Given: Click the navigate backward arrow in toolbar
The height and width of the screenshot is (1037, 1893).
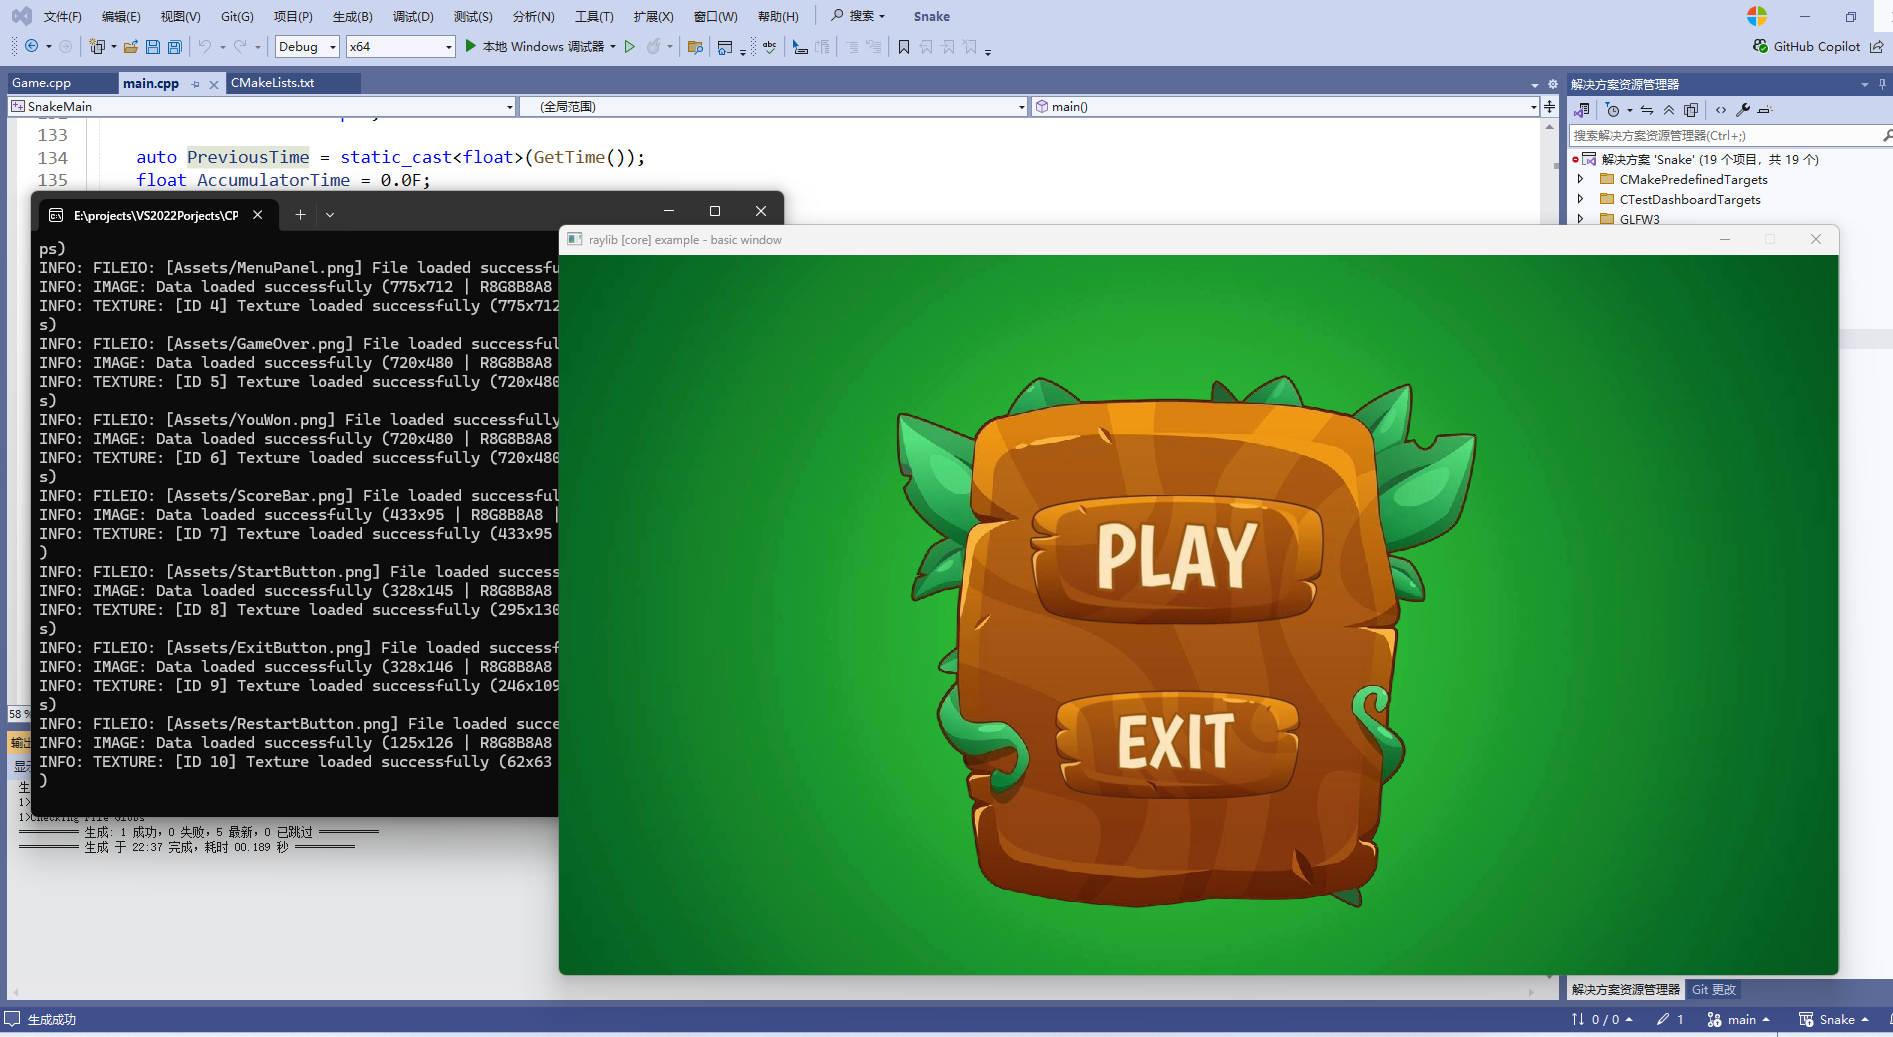Looking at the screenshot, I should [x=31, y=46].
